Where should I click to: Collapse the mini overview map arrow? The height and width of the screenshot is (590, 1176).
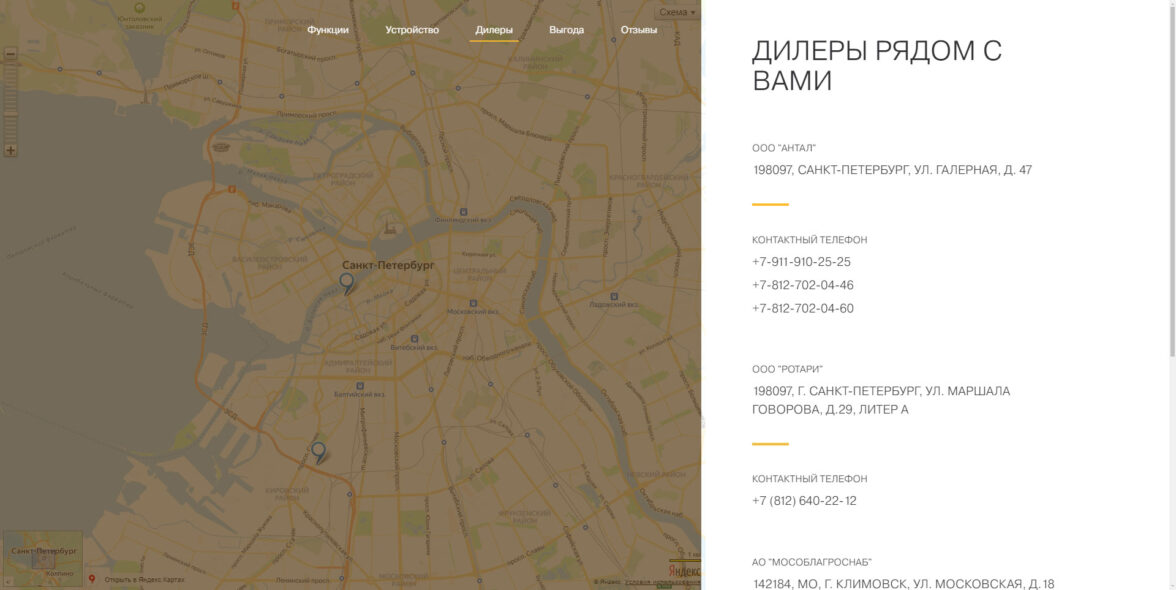(6, 581)
